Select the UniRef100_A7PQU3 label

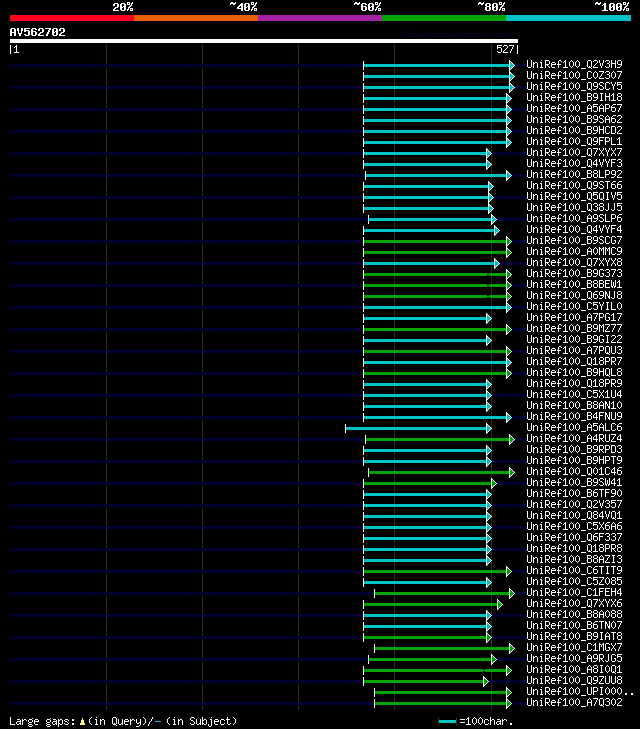click(x=574, y=351)
